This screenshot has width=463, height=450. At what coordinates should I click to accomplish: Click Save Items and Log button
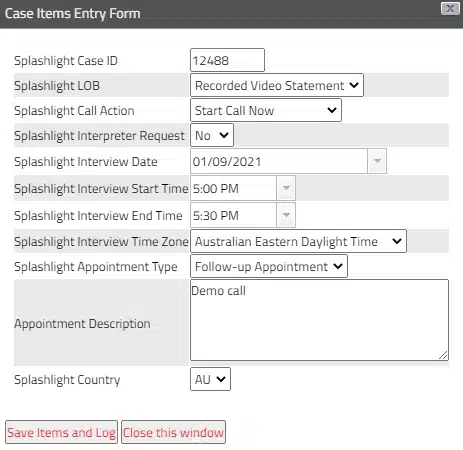(x=62, y=432)
